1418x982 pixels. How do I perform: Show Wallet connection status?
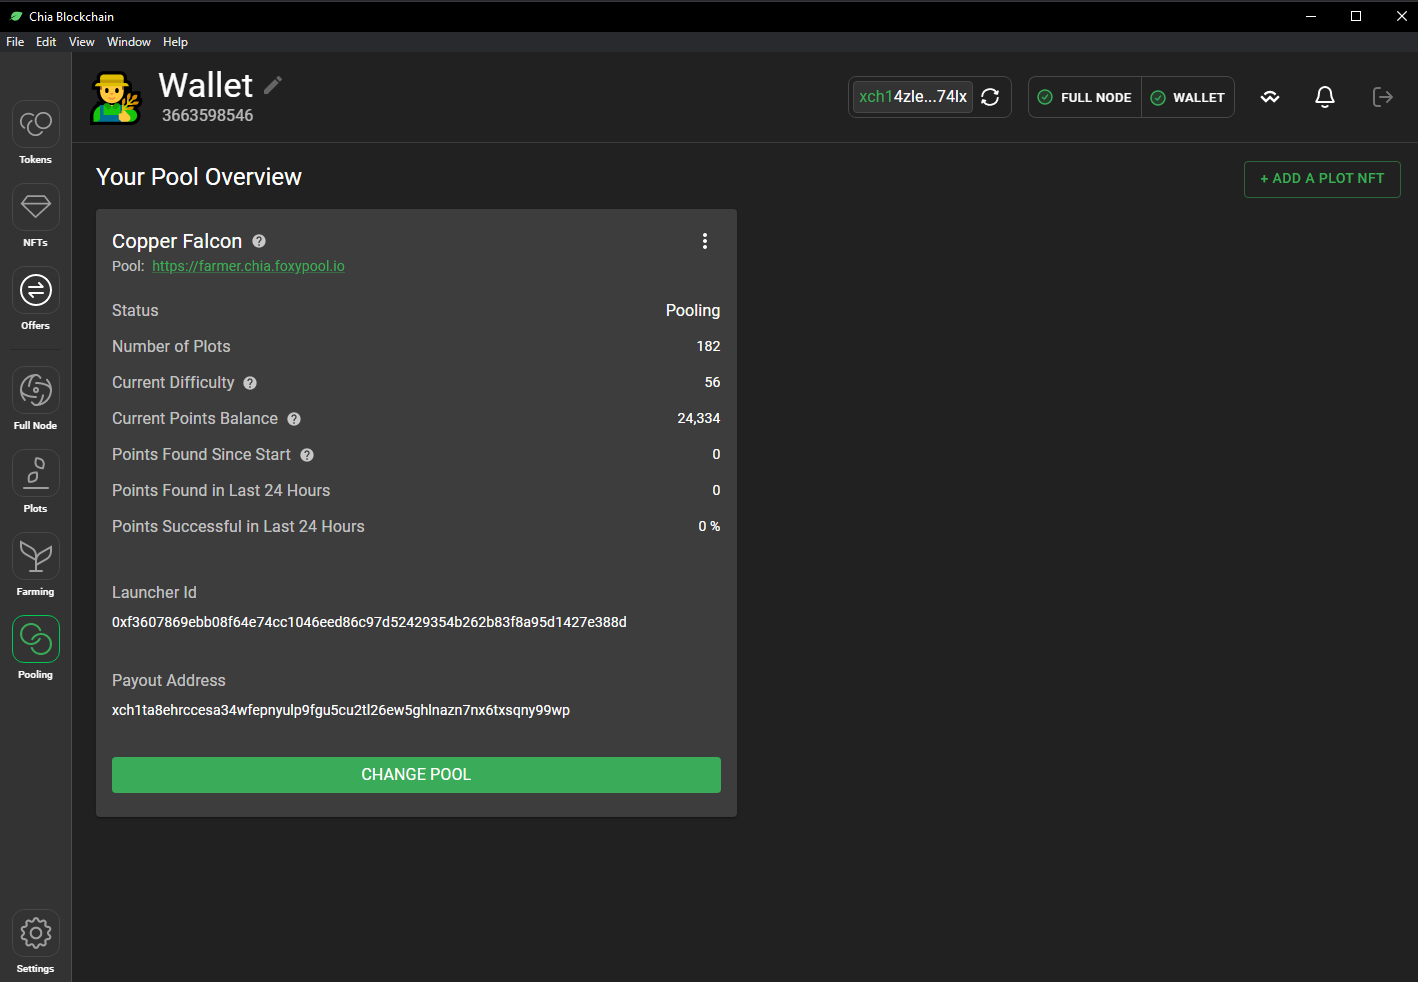[x=1188, y=97]
